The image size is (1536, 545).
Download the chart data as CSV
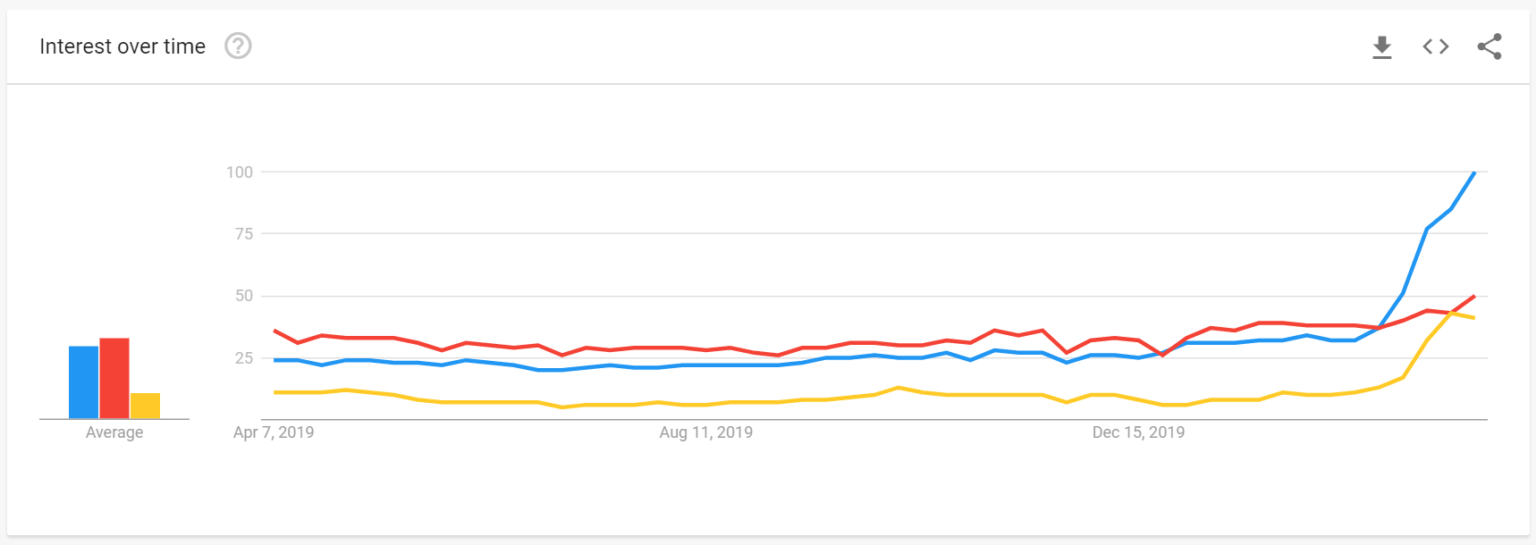click(x=1382, y=47)
